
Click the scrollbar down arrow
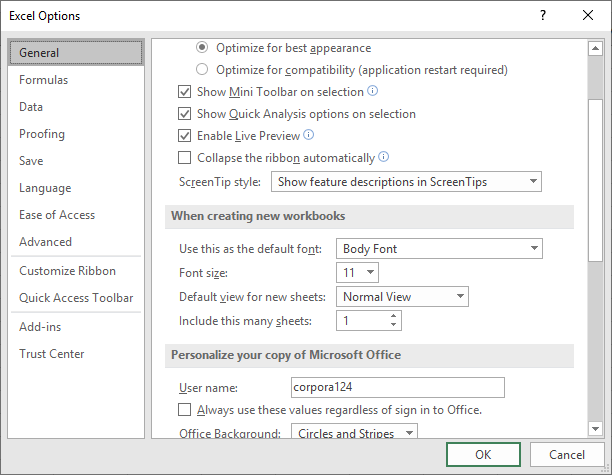click(x=595, y=429)
